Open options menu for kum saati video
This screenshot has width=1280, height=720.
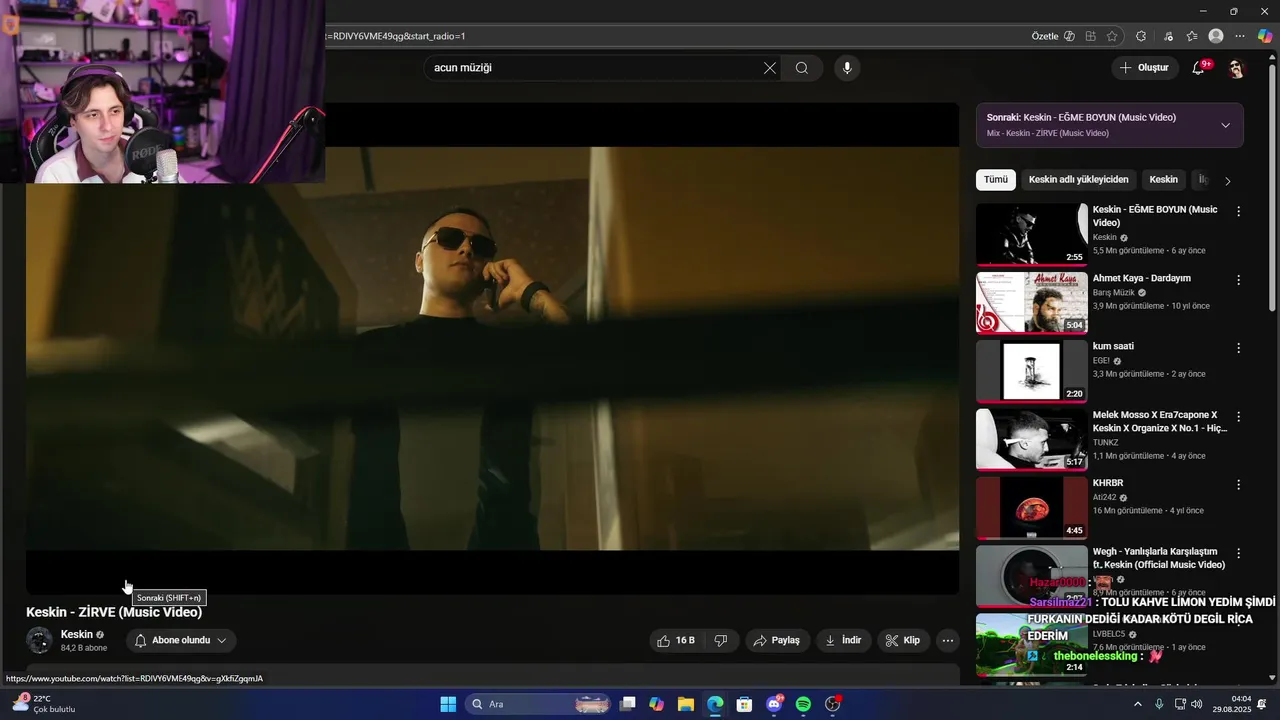tap(1238, 348)
